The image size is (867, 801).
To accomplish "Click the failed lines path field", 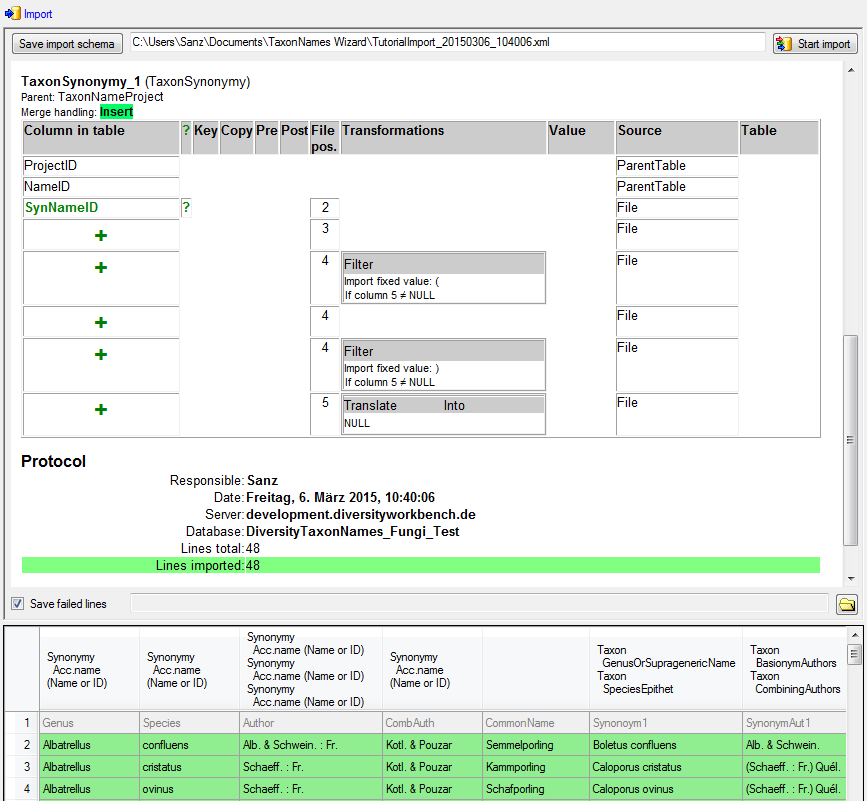I will point(479,604).
